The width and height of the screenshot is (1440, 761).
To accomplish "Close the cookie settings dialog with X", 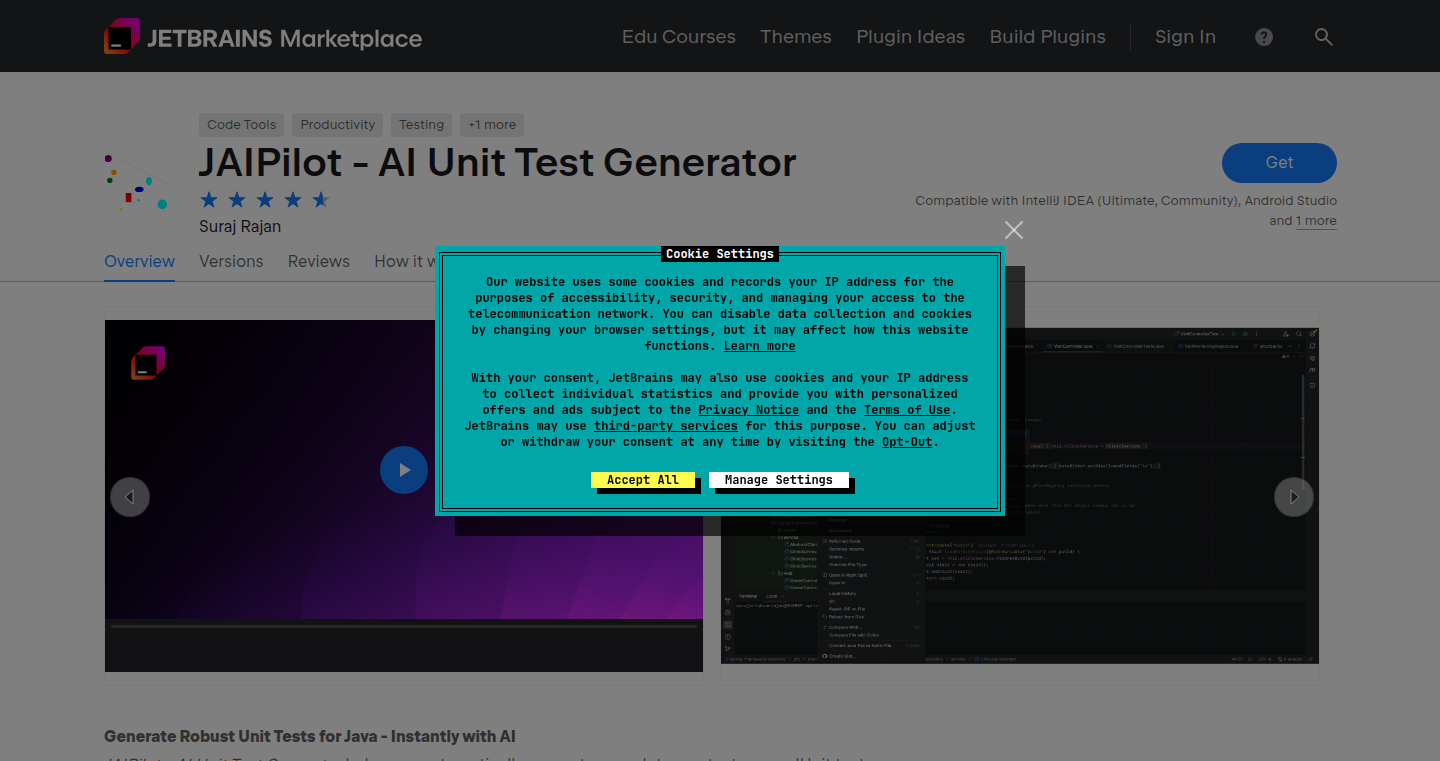I will pyautogui.click(x=1014, y=230).
